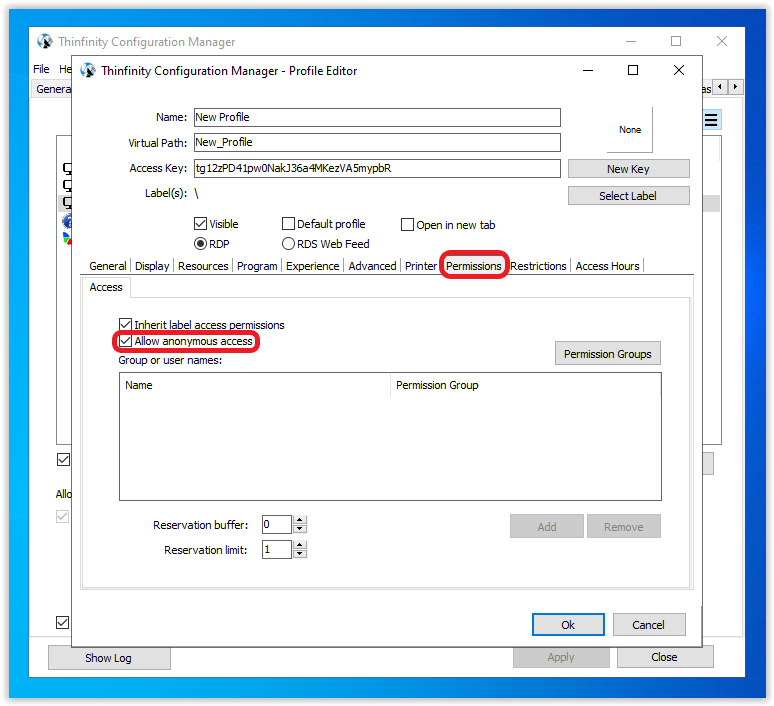Viewport: 774px width, 706px height.
Task: Click the right tab-scroll arrow in main window
Action: coord(735,87)
